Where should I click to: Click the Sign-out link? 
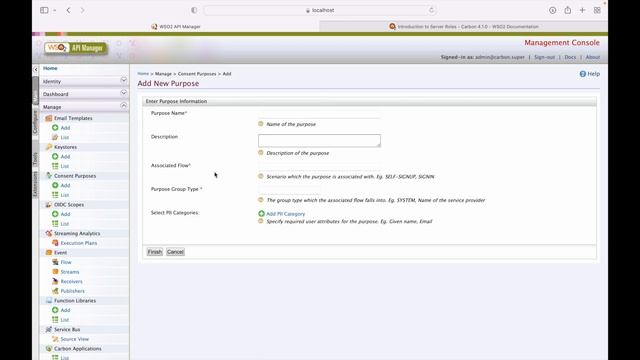544,57
